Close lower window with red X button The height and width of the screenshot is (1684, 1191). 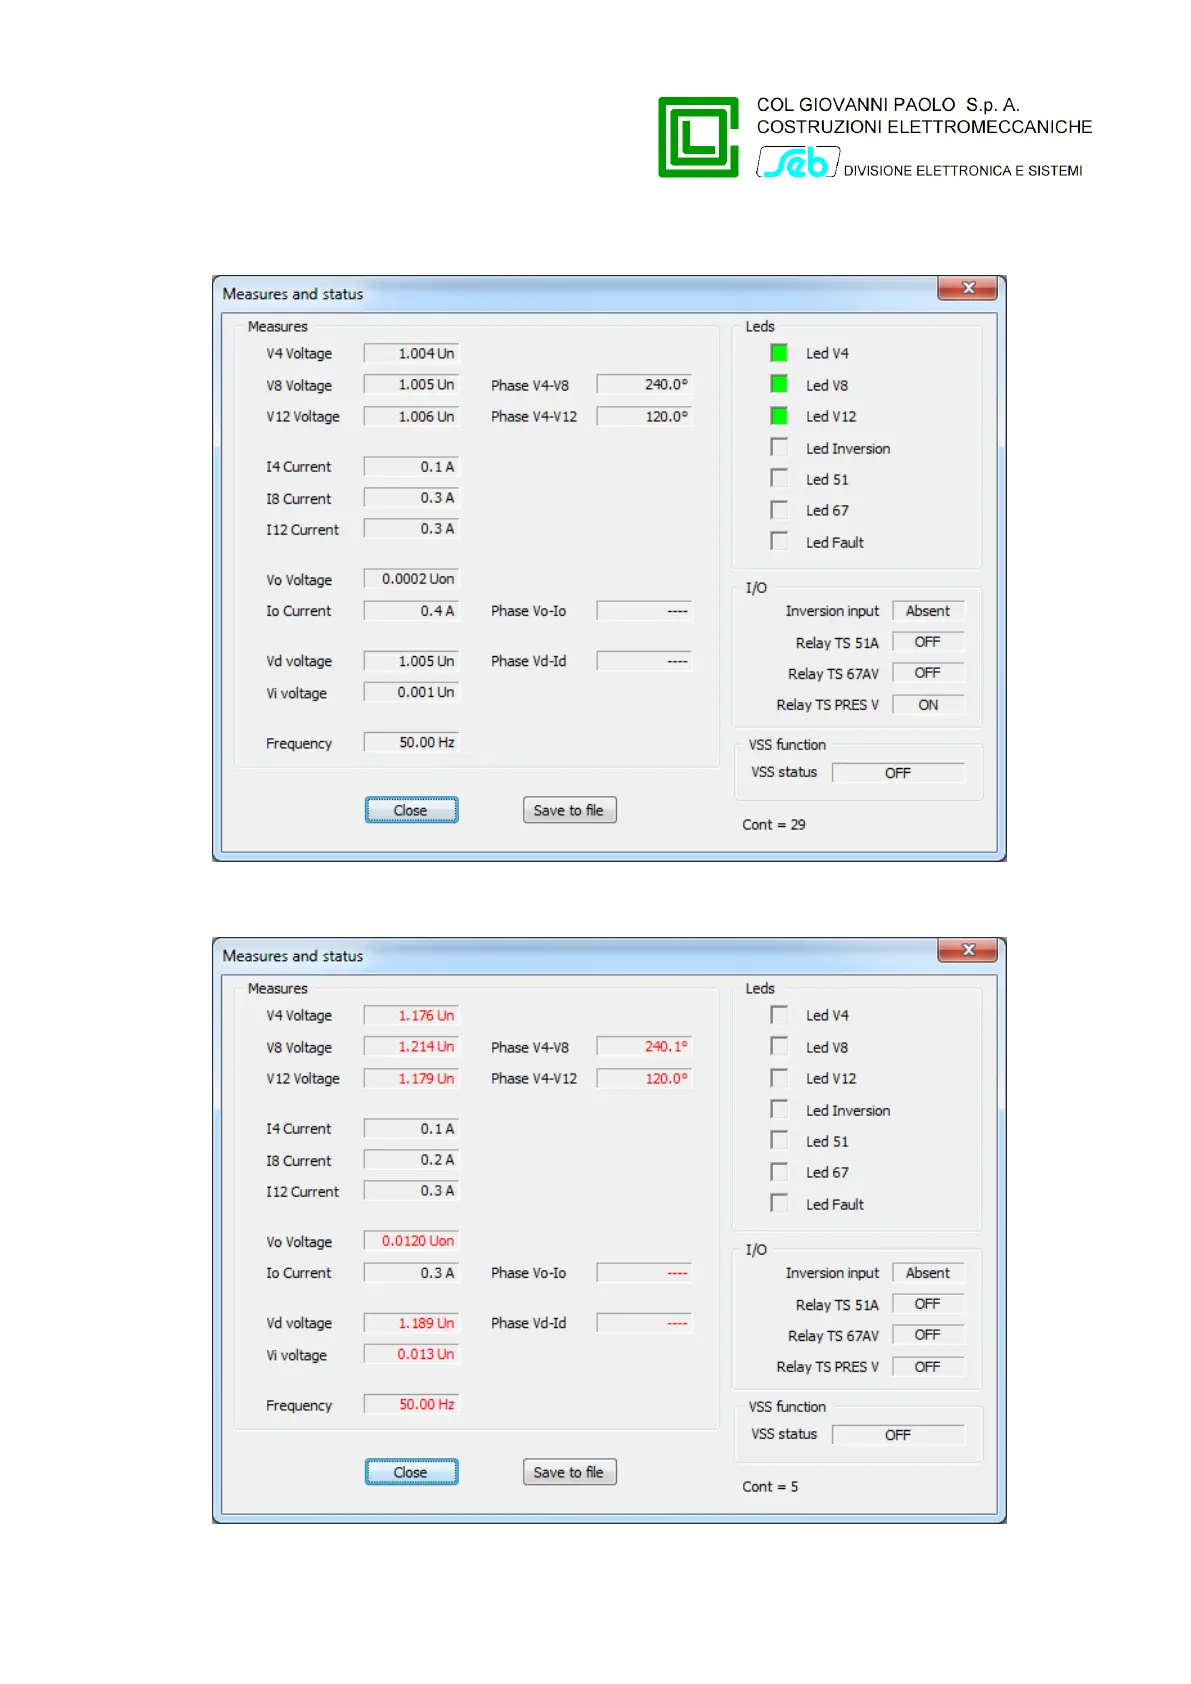click(967, 950)
